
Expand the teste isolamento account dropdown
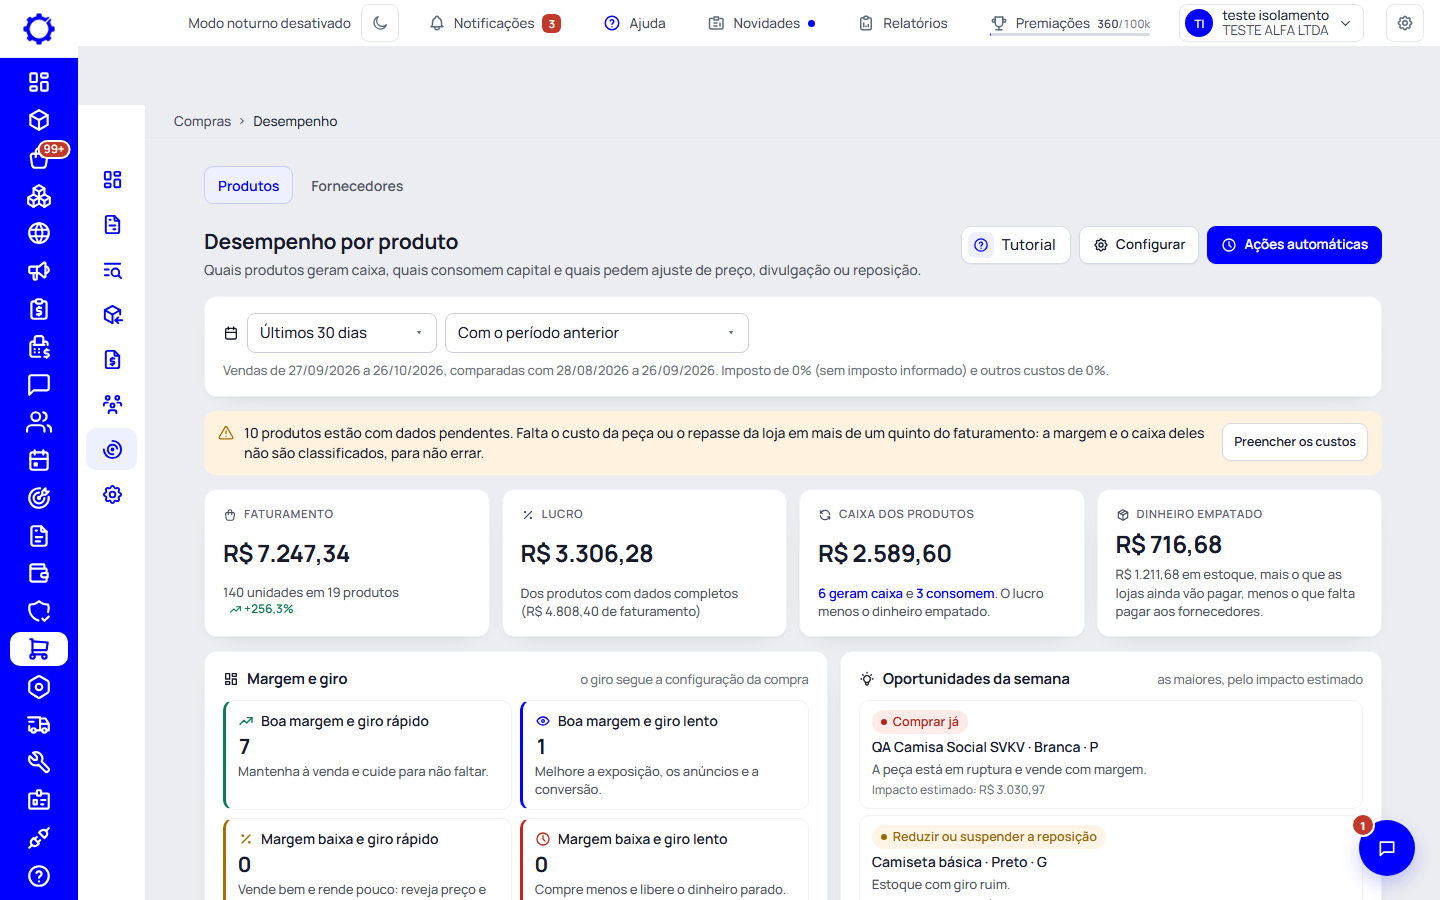click(1271, 23)
